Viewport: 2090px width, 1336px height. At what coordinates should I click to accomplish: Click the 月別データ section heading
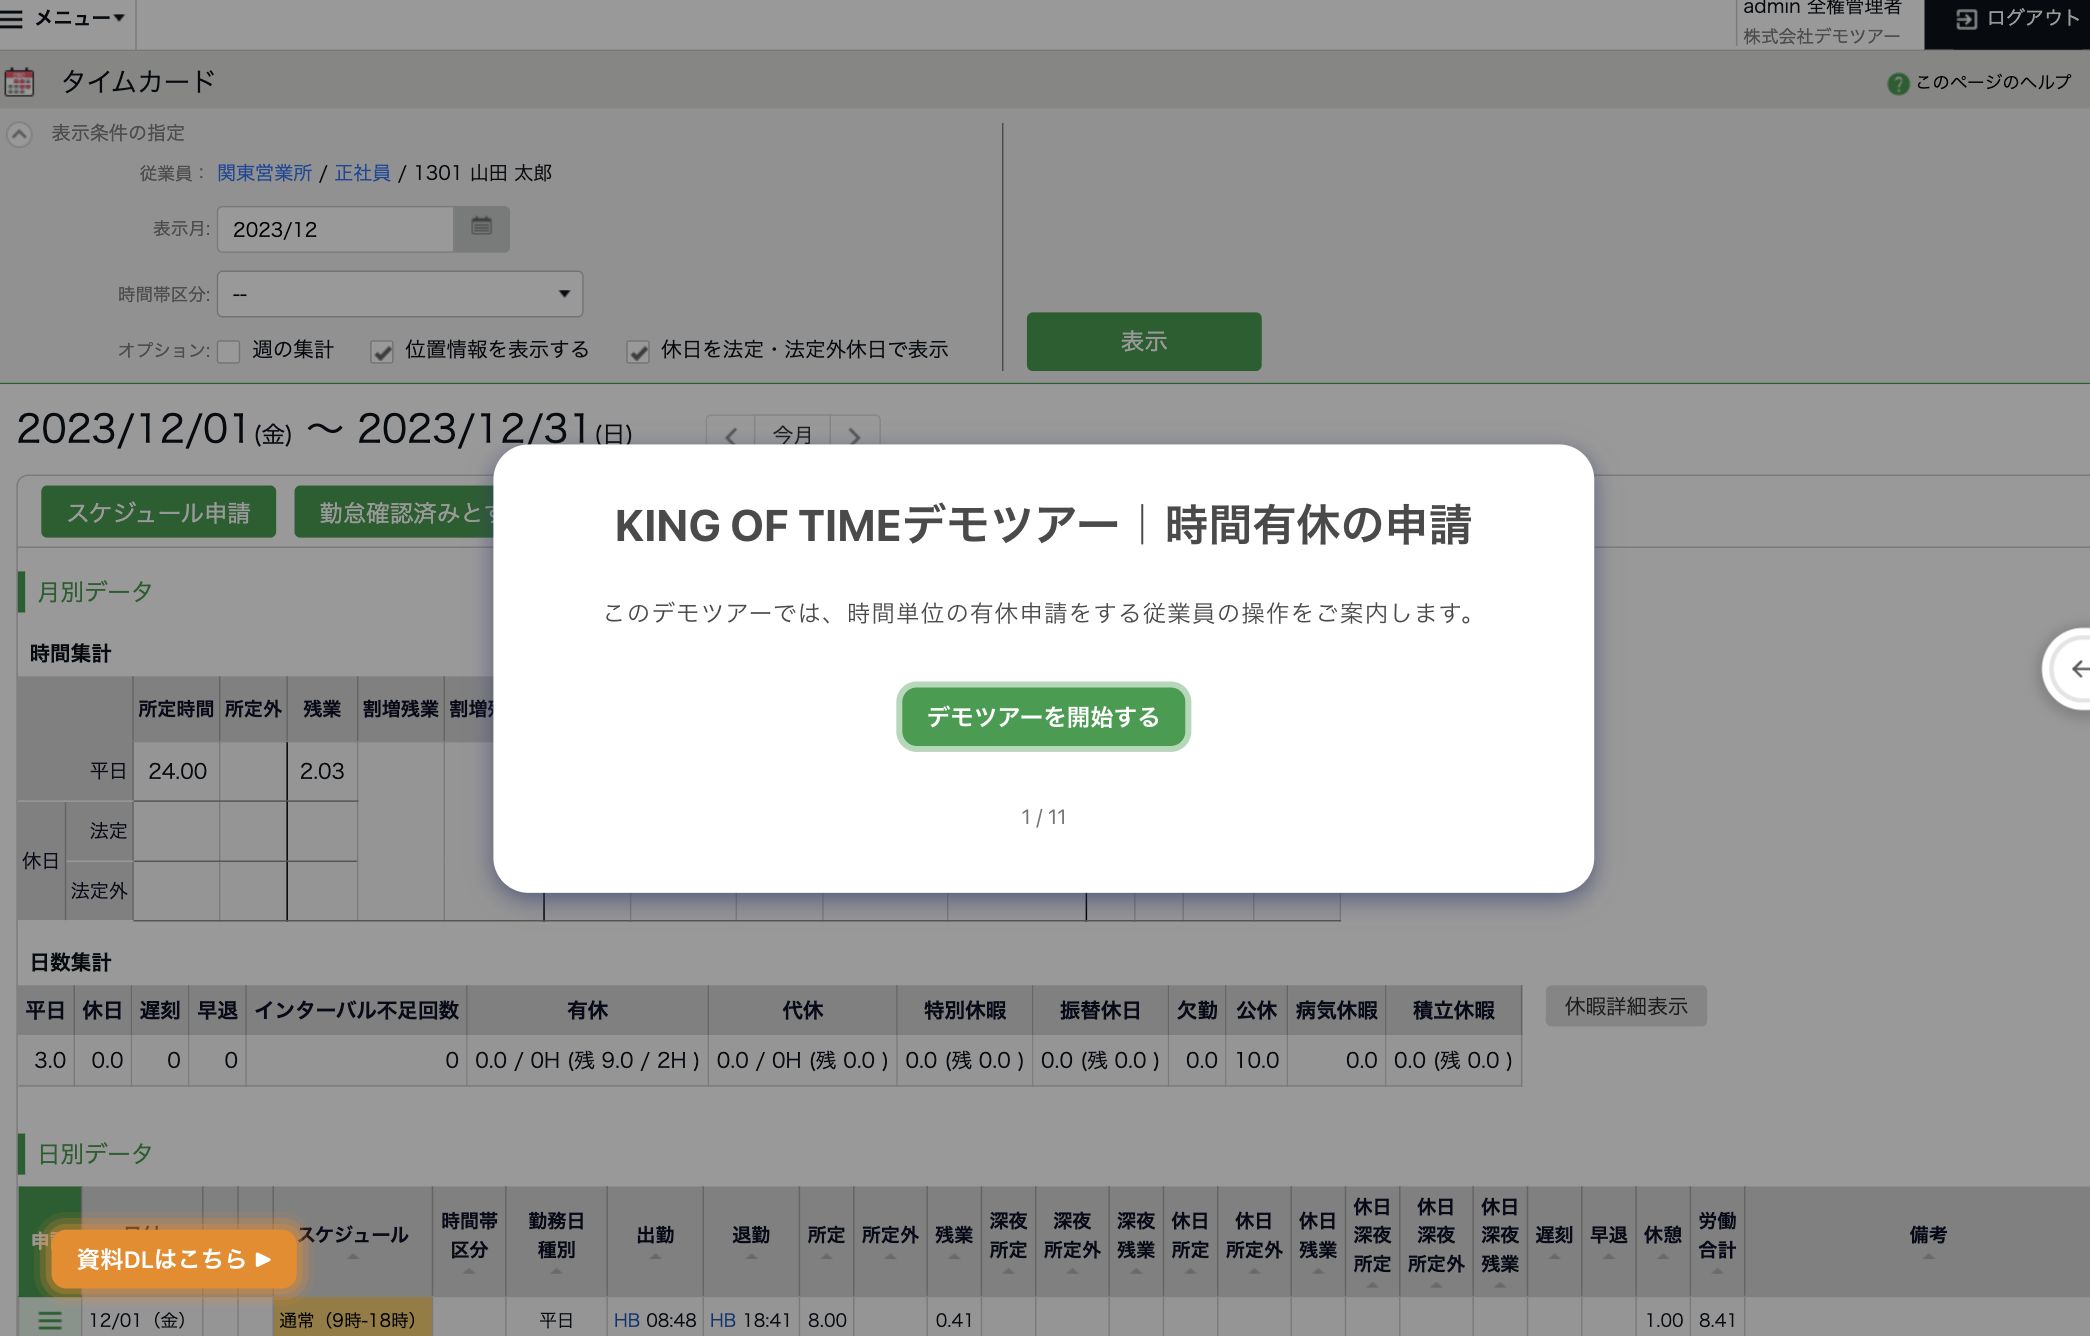(95, 592)
